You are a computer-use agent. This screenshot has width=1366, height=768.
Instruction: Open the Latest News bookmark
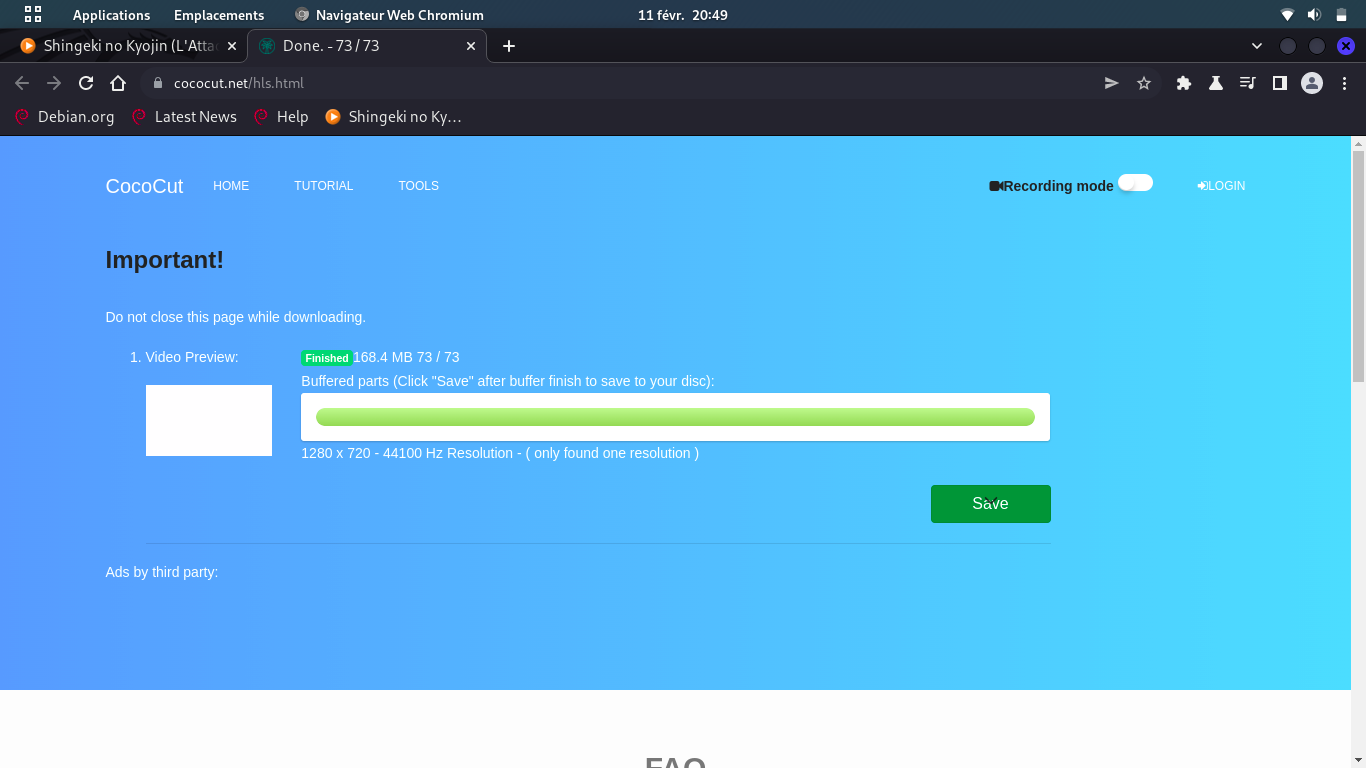185,117
